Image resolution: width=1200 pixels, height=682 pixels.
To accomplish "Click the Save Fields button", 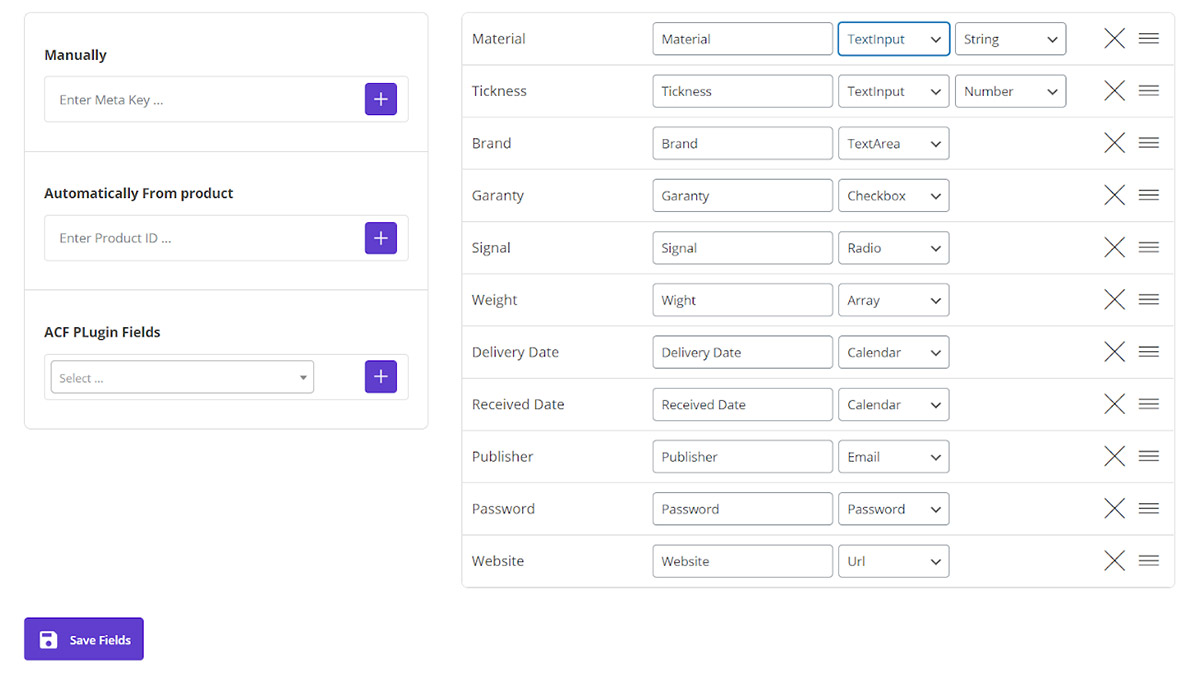I will 84,639.
